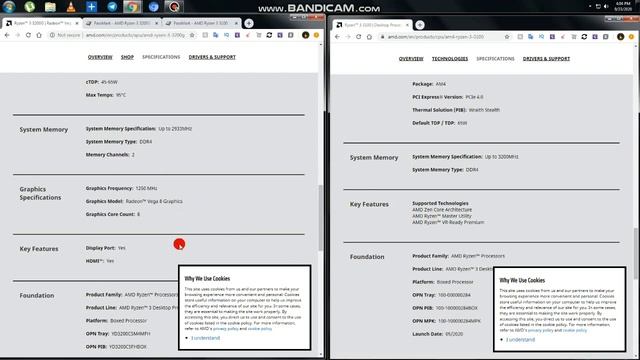Click Home button in right browser window

[x=369, y=37]
